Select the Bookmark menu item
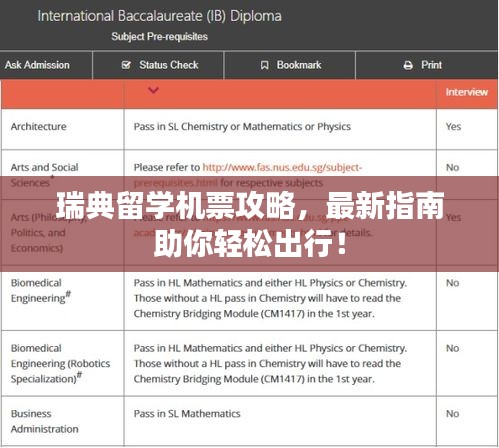 point(290,65)
